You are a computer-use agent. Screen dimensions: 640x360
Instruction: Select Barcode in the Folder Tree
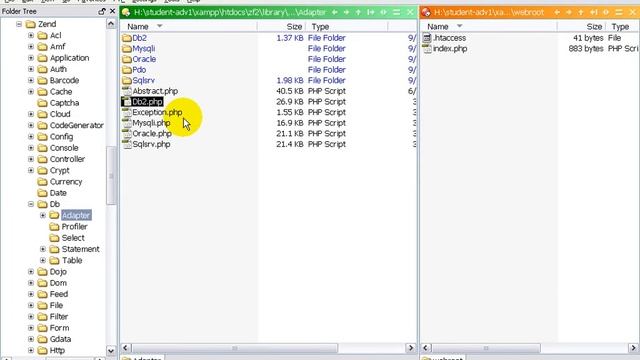(x=64, y=80)
